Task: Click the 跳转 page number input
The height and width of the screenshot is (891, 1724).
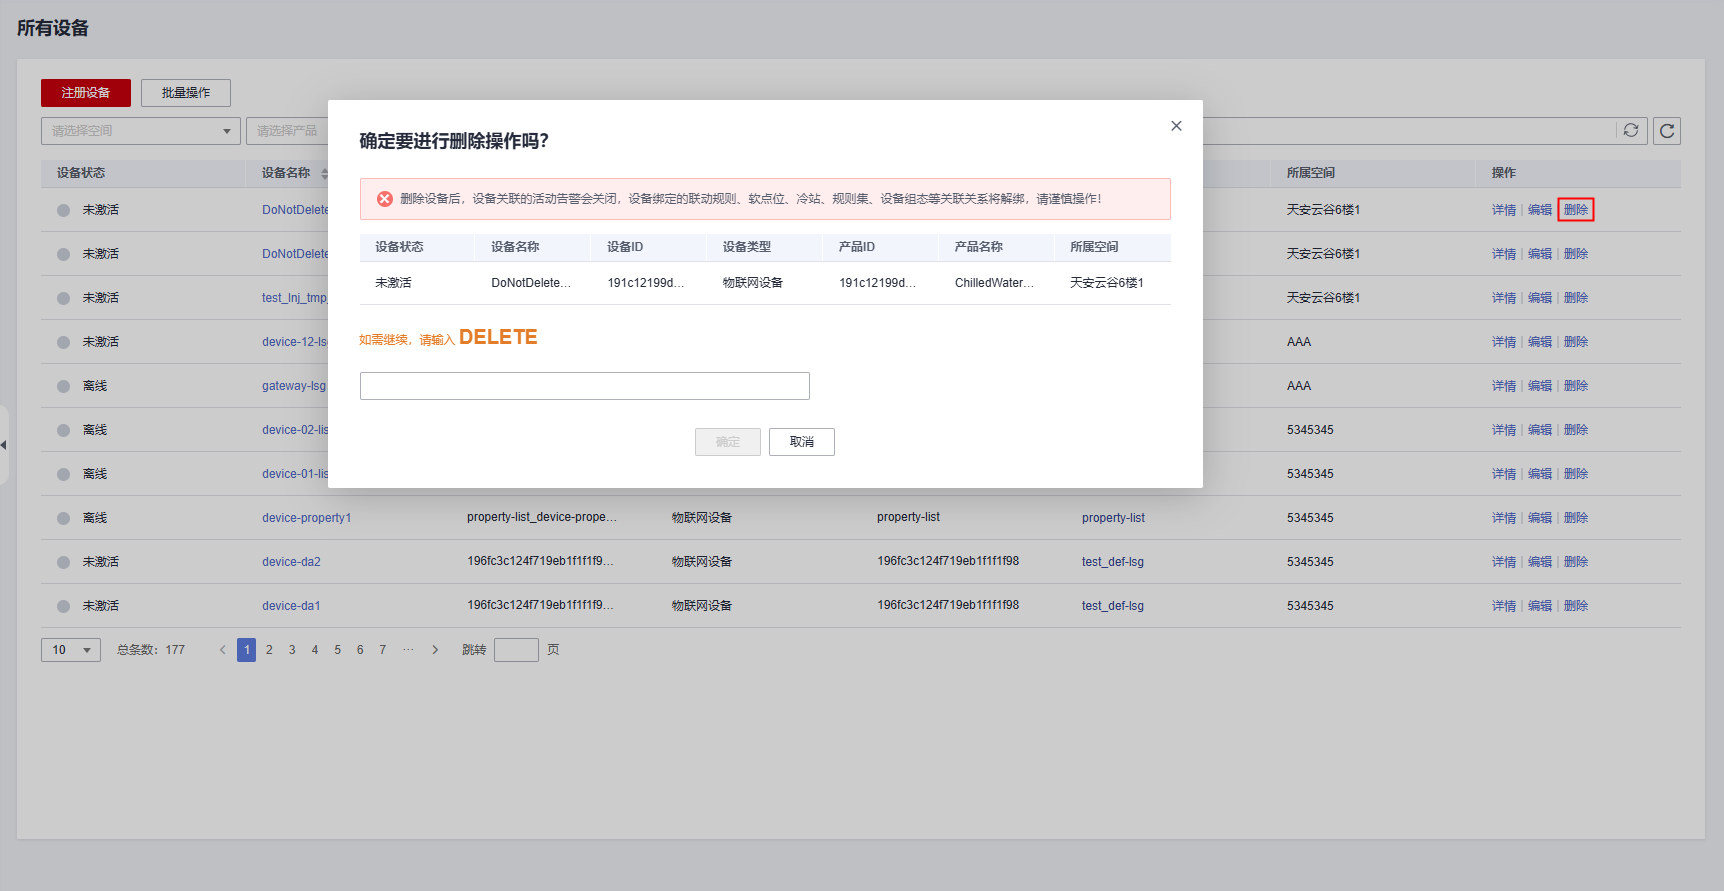Action: pos(517,650)
